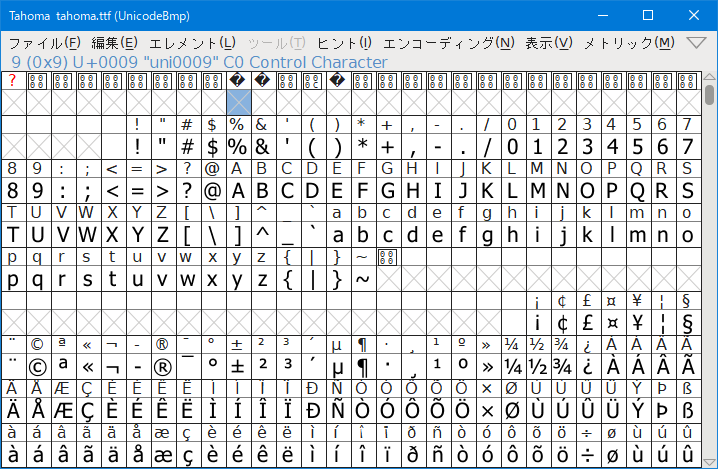Select the number sign # glyph cell

[187, 147]
